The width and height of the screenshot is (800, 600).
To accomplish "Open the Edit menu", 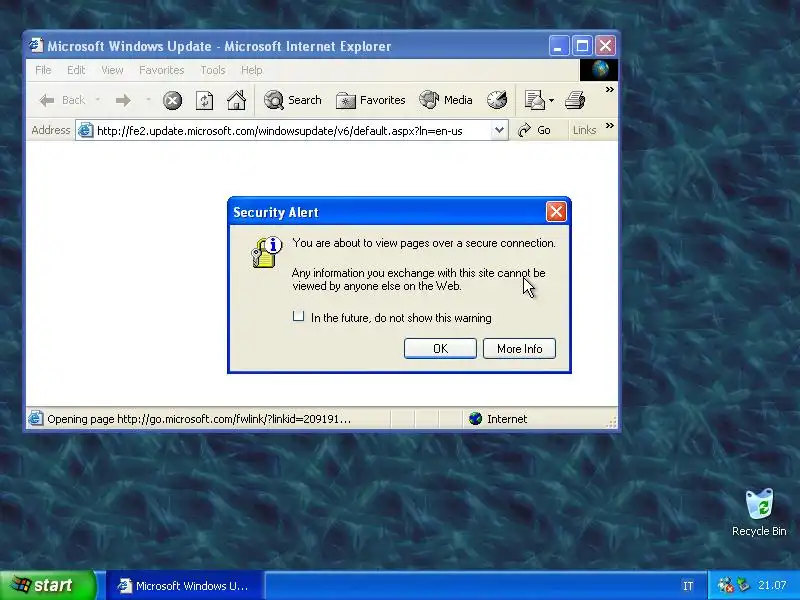I will (76, 70).
